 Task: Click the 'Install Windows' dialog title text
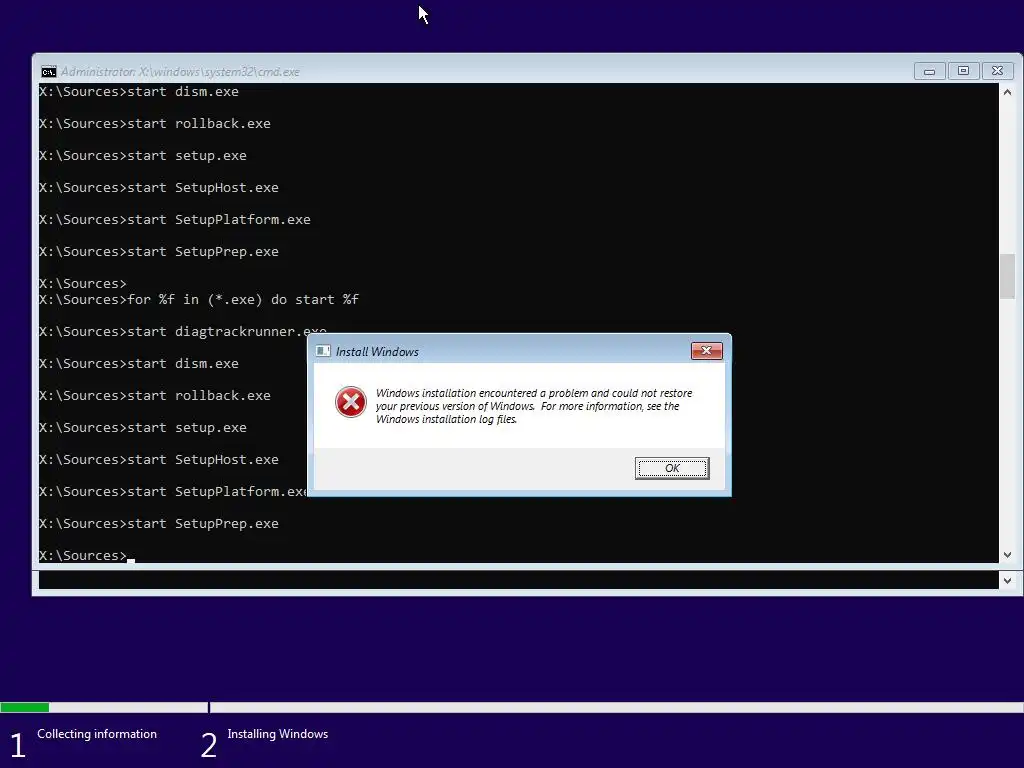pyautogui.click(x=377, y=351)
